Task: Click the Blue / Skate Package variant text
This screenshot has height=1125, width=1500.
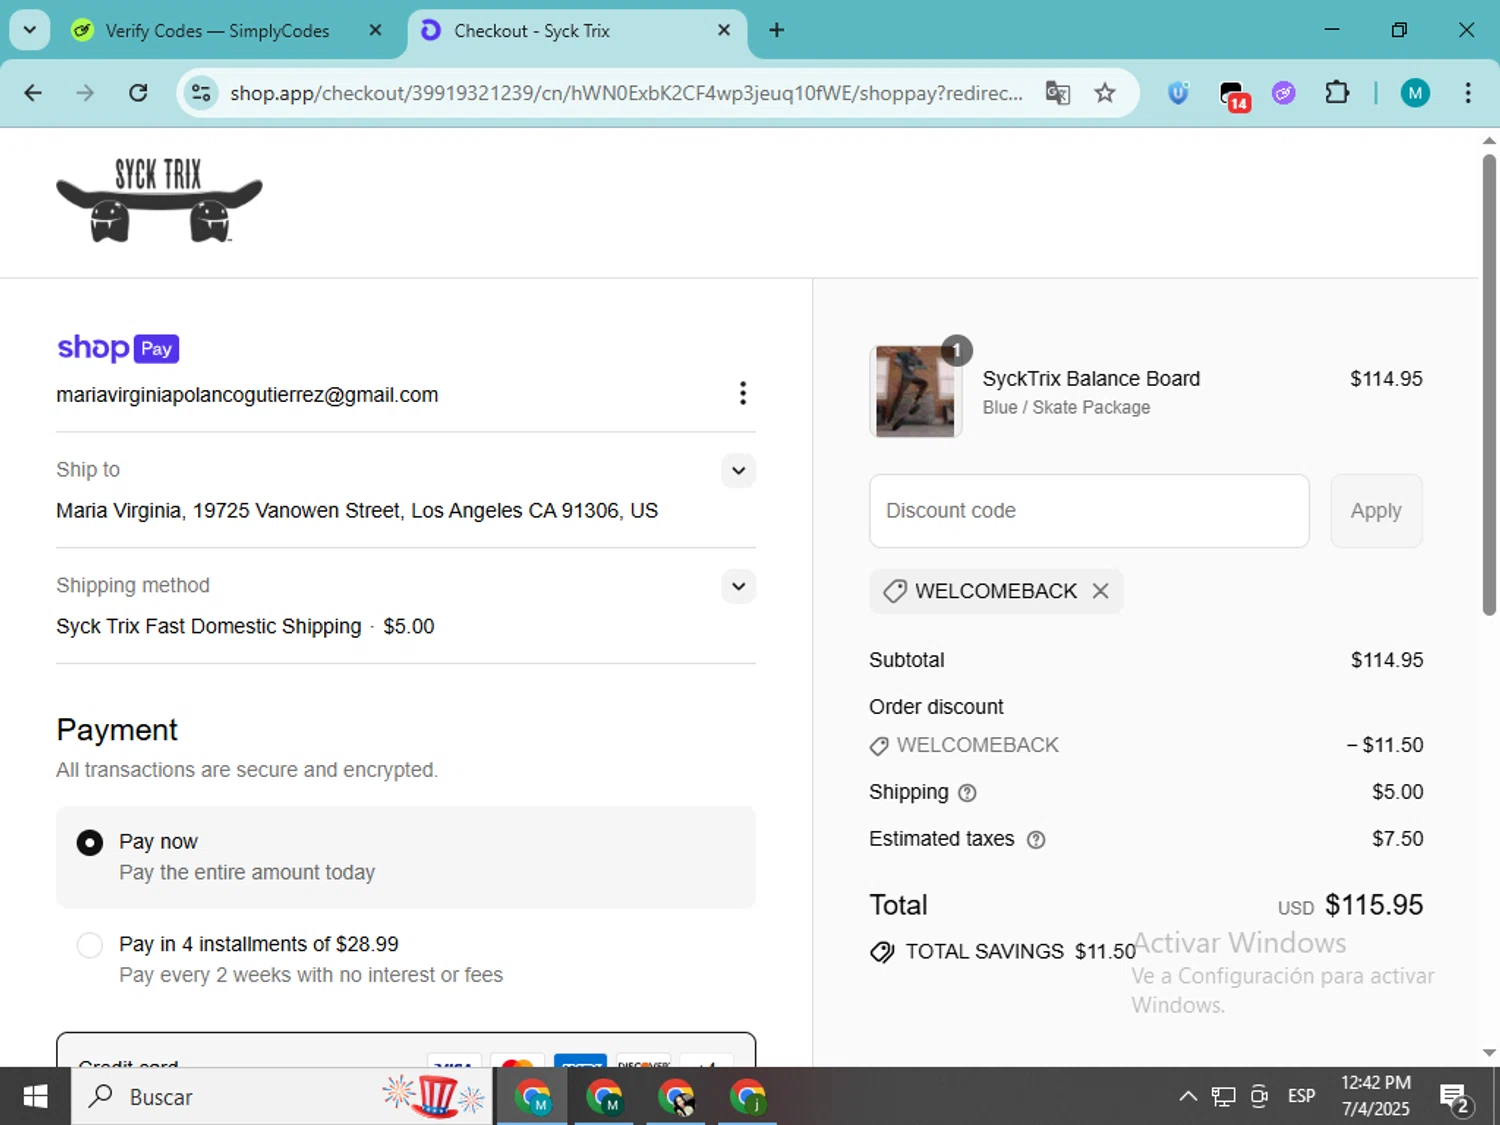Action: 1066,408
